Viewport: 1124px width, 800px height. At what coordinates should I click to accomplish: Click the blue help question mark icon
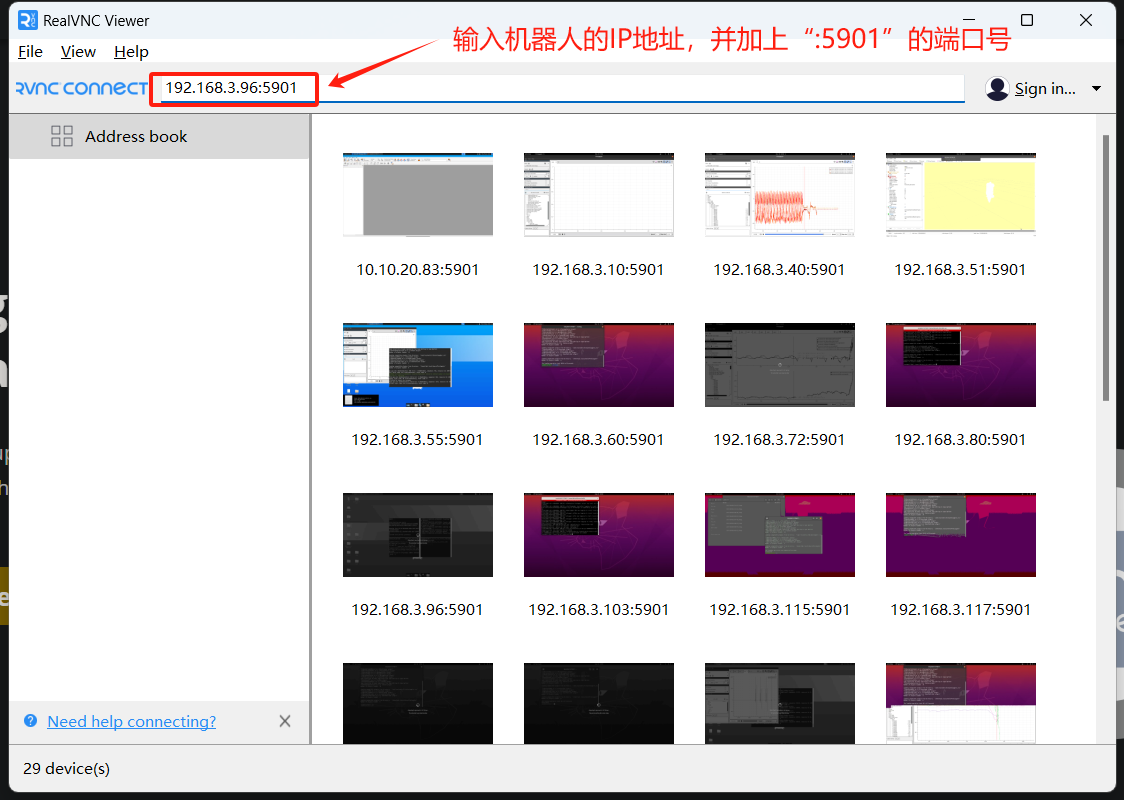tap(31, 721)
